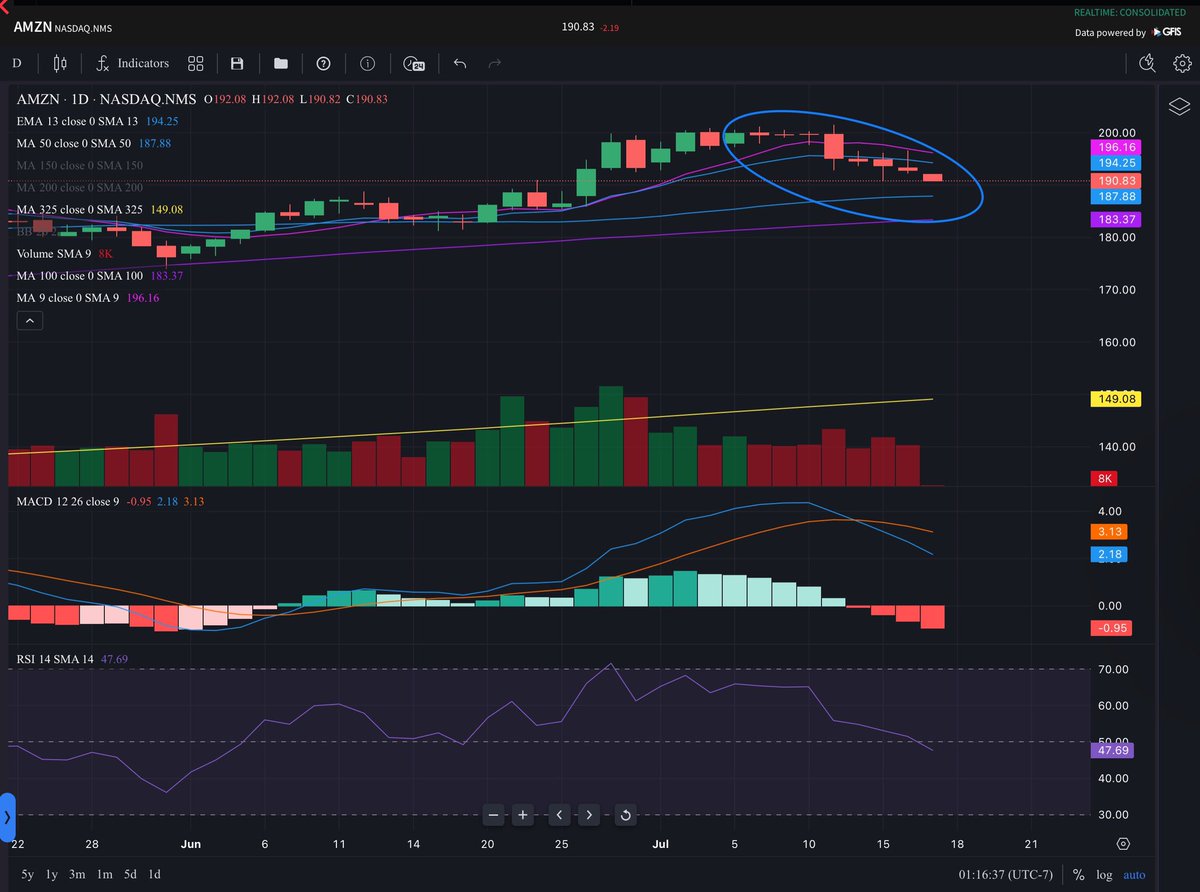
Task: Select the 3m time range
Action: coord(77,874)
